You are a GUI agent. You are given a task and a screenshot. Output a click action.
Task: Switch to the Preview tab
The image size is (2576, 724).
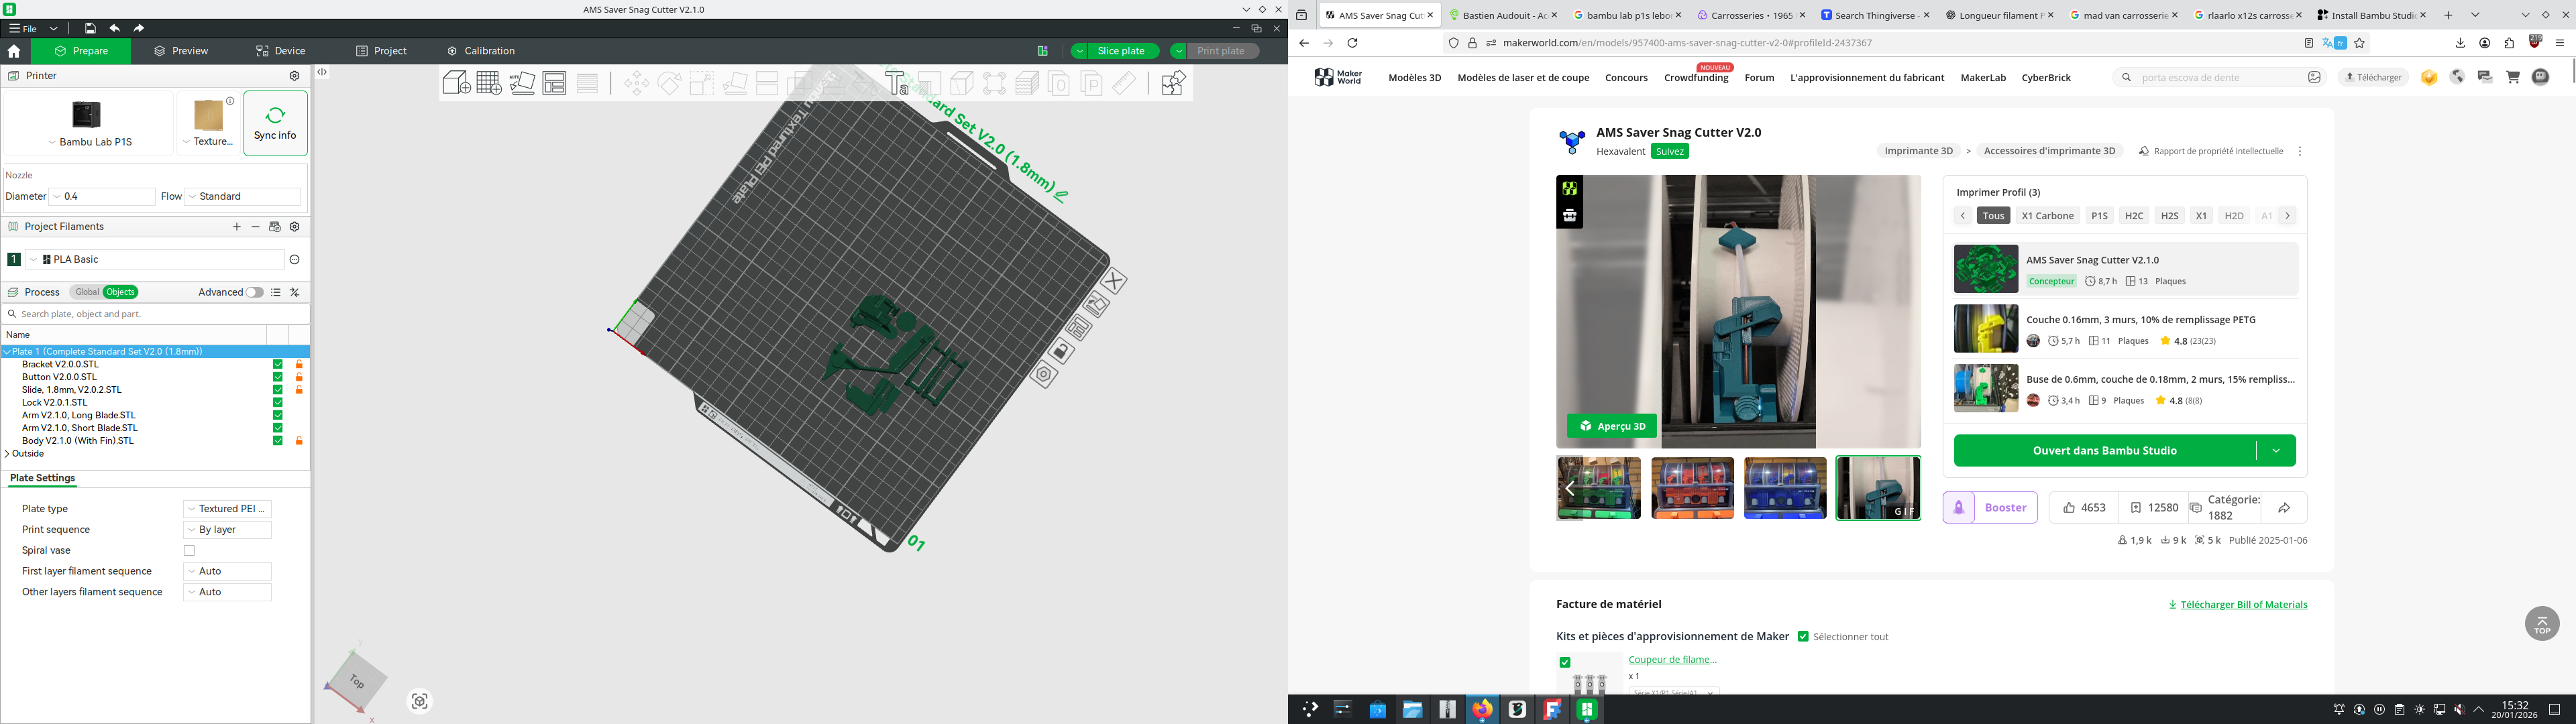(181, 51)
